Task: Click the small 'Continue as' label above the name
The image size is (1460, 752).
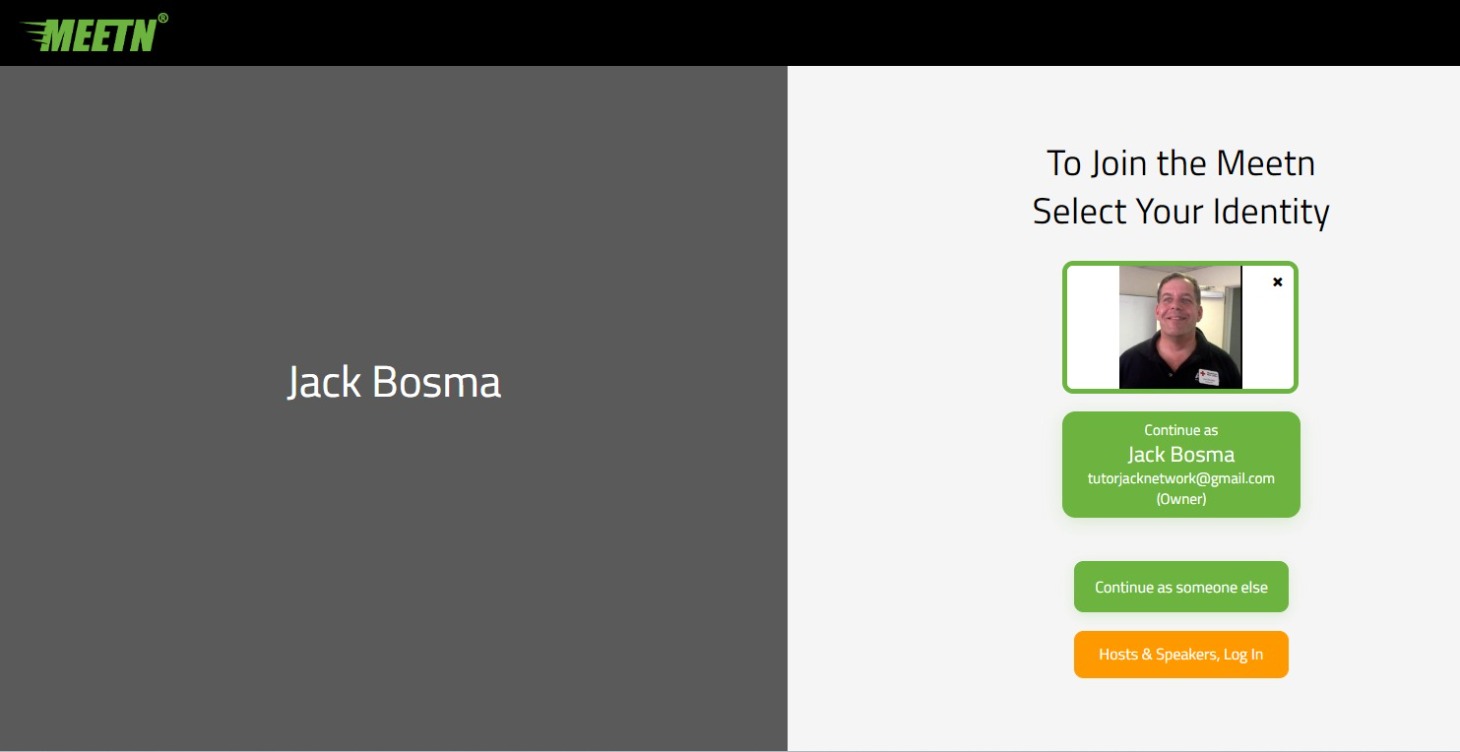Action: (x=1181, y=430)
